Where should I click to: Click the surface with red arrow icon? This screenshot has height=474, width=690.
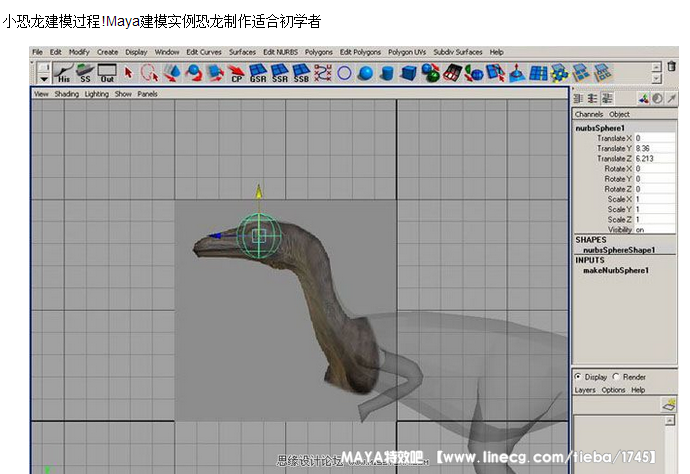495,73
